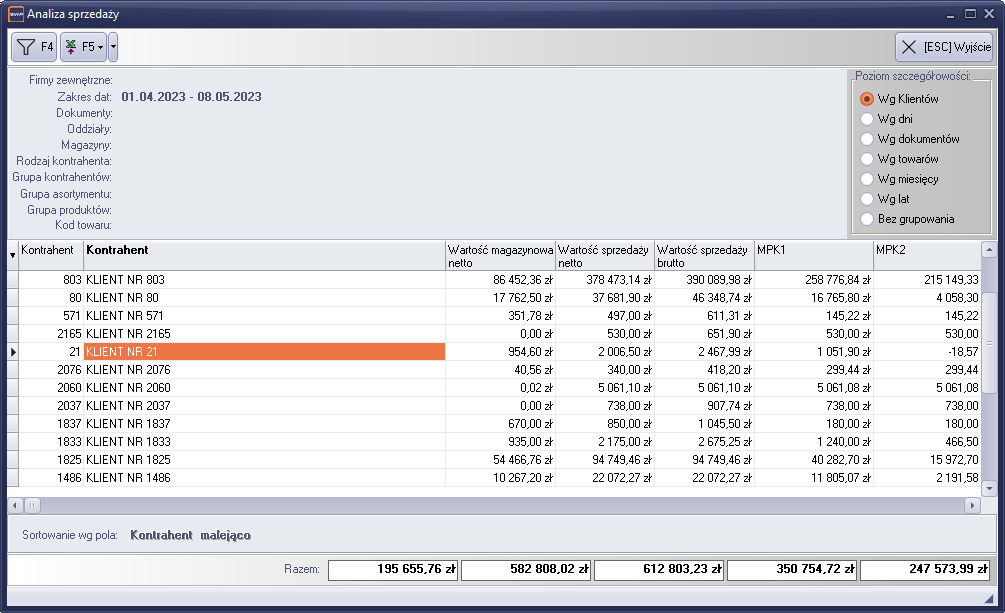Click the Razem total field showing 582 808,02 zł

tap(525, 570)
